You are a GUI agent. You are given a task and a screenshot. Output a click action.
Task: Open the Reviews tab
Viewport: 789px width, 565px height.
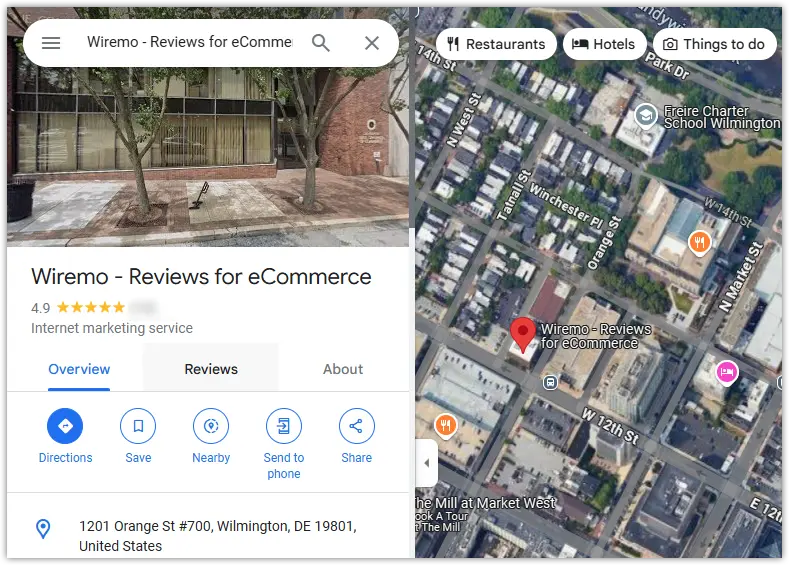click(x=211, y=369)
